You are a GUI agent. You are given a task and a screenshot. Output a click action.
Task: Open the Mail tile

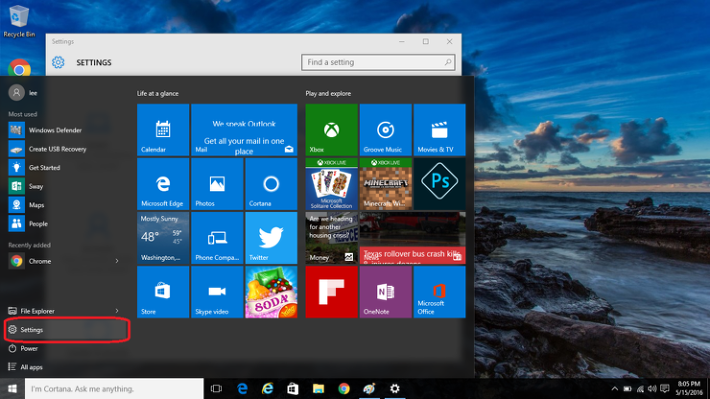(x=244, y=130)
